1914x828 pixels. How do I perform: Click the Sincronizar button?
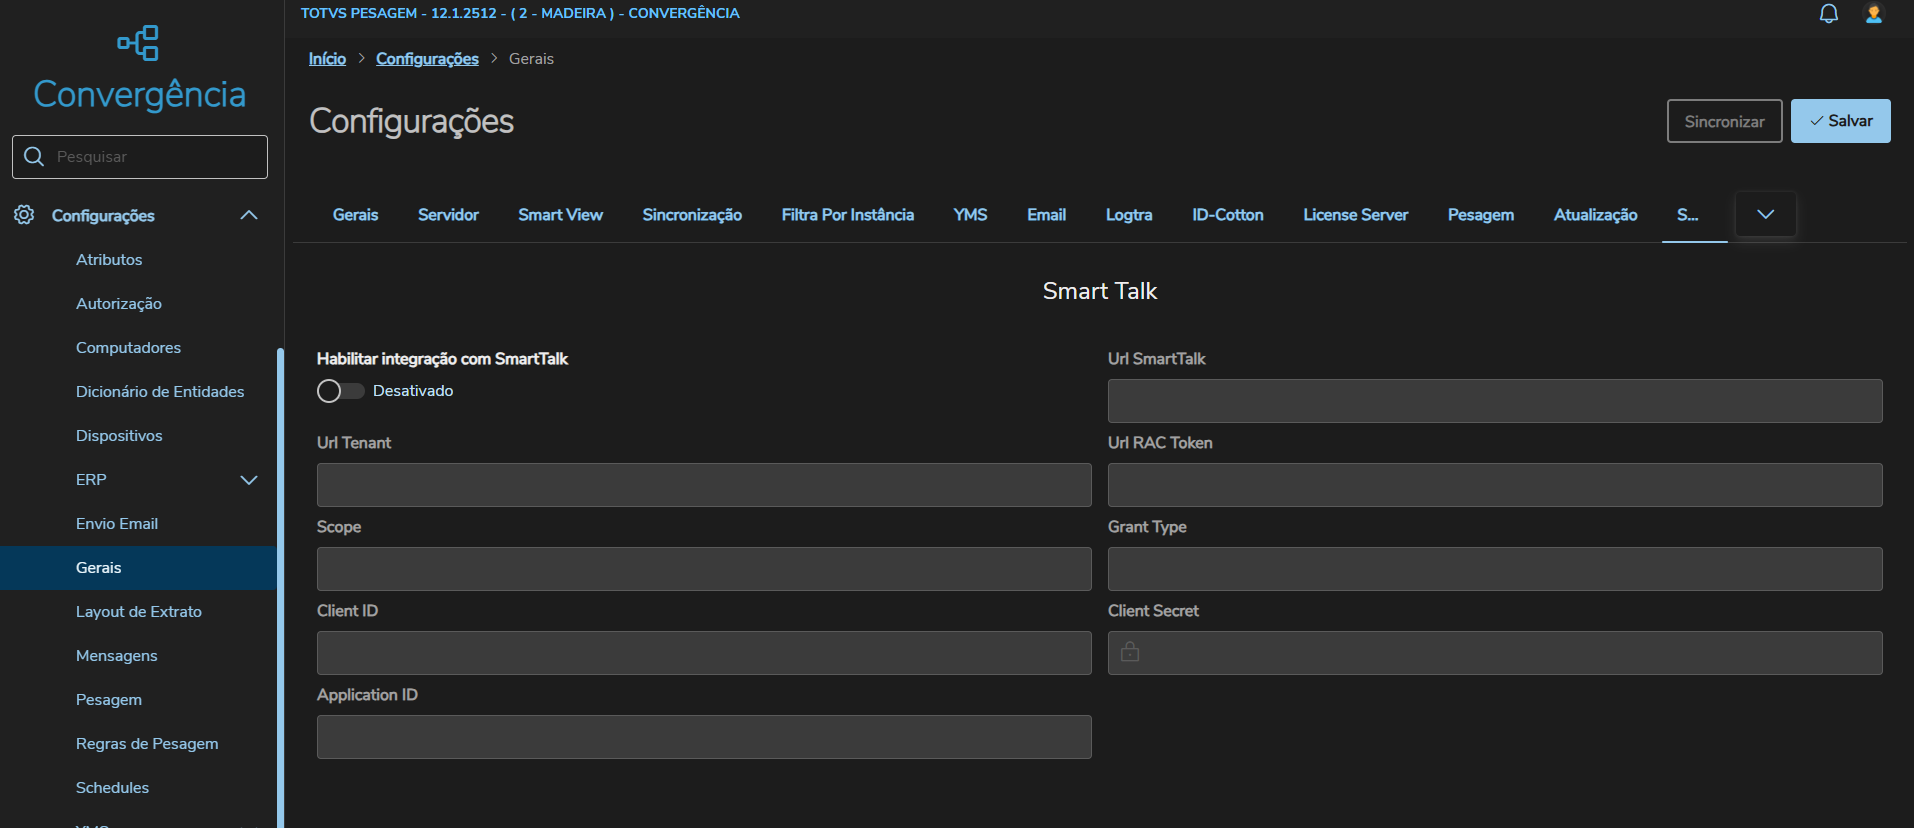coord(1724,121)
